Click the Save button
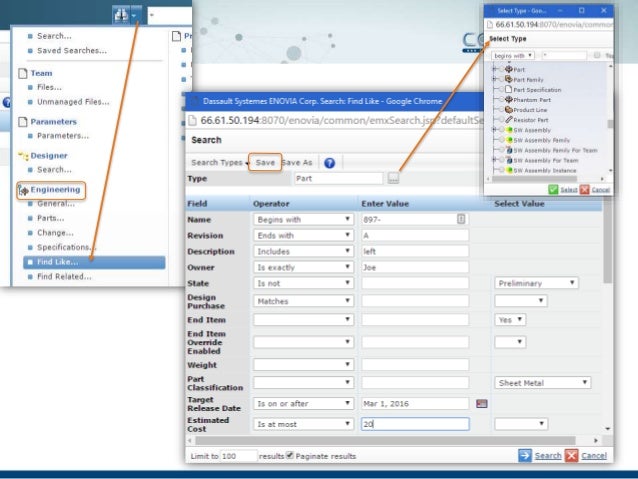This screenshot has width=638, height=479. [265, 162]
